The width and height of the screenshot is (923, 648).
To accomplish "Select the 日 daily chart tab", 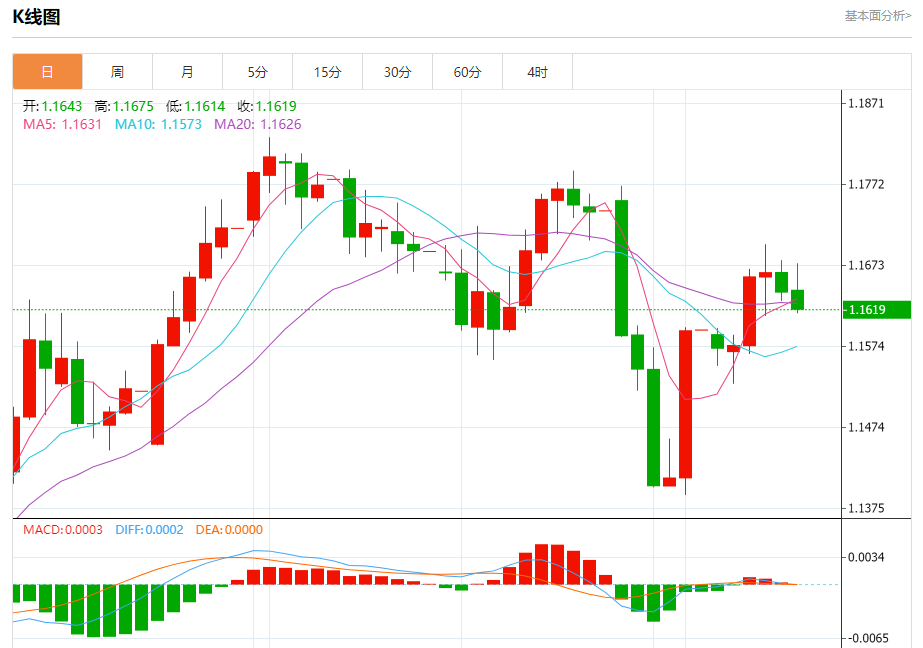I will (x=48, y=72).
